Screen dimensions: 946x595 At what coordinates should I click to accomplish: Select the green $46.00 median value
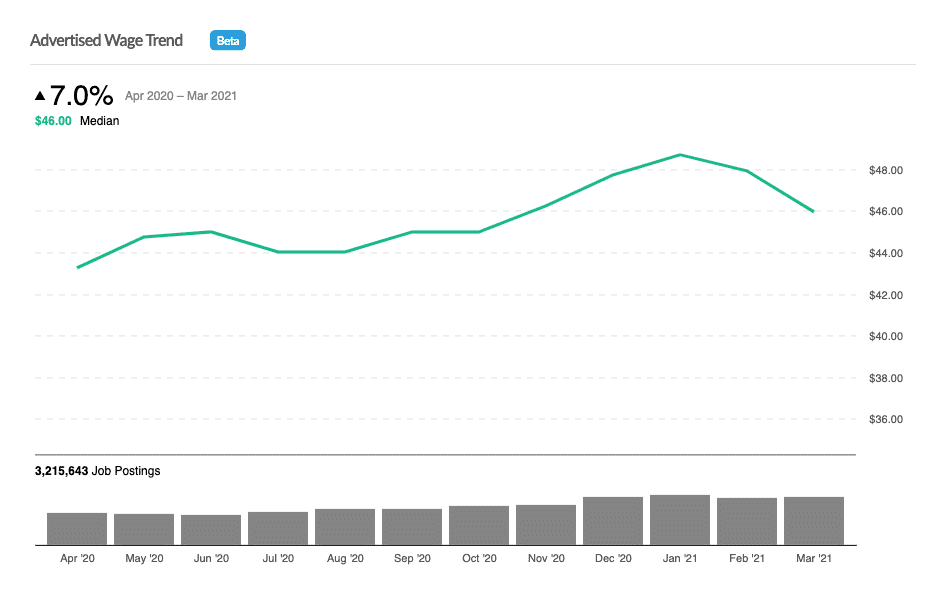pos(53,121)
